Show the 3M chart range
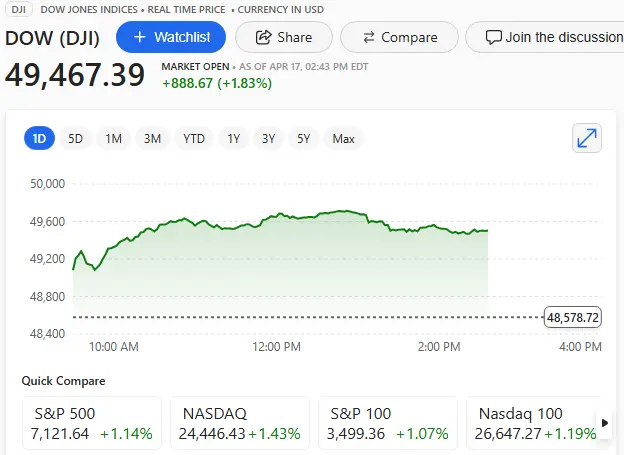Image resolution: width=624 pixels, height=455 pixels. coord(152,139)
